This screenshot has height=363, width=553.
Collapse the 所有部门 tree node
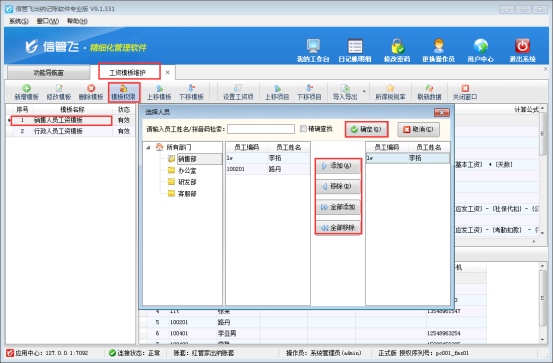pos(148,147)
